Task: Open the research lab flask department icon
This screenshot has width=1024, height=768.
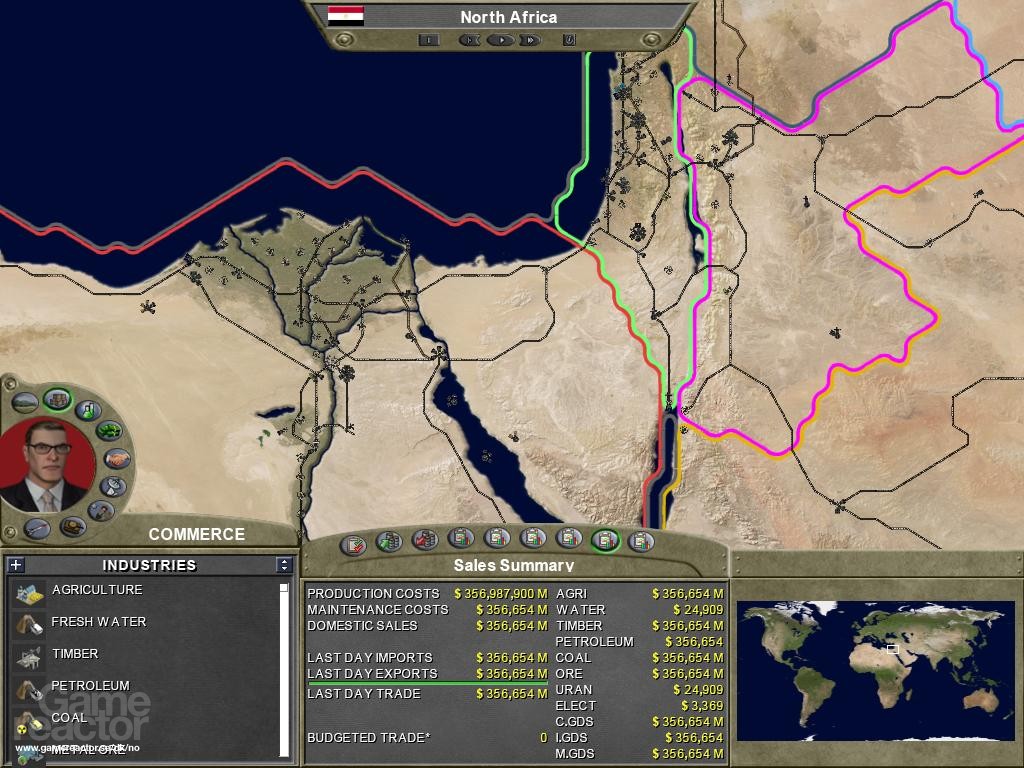Action: [90, 409]
